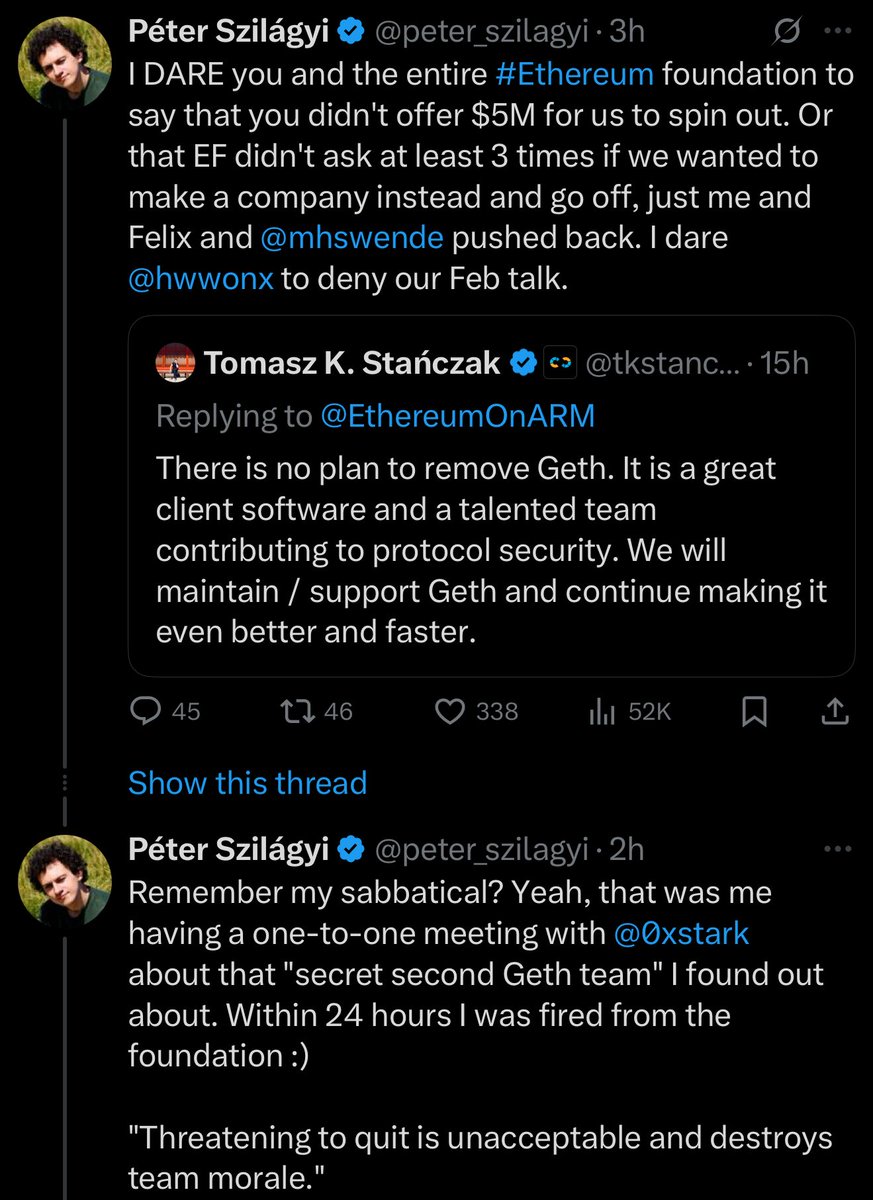Open the @EthereumOnARM reply link
This screenshot has width=873, height=1200.
coord(457,416)
